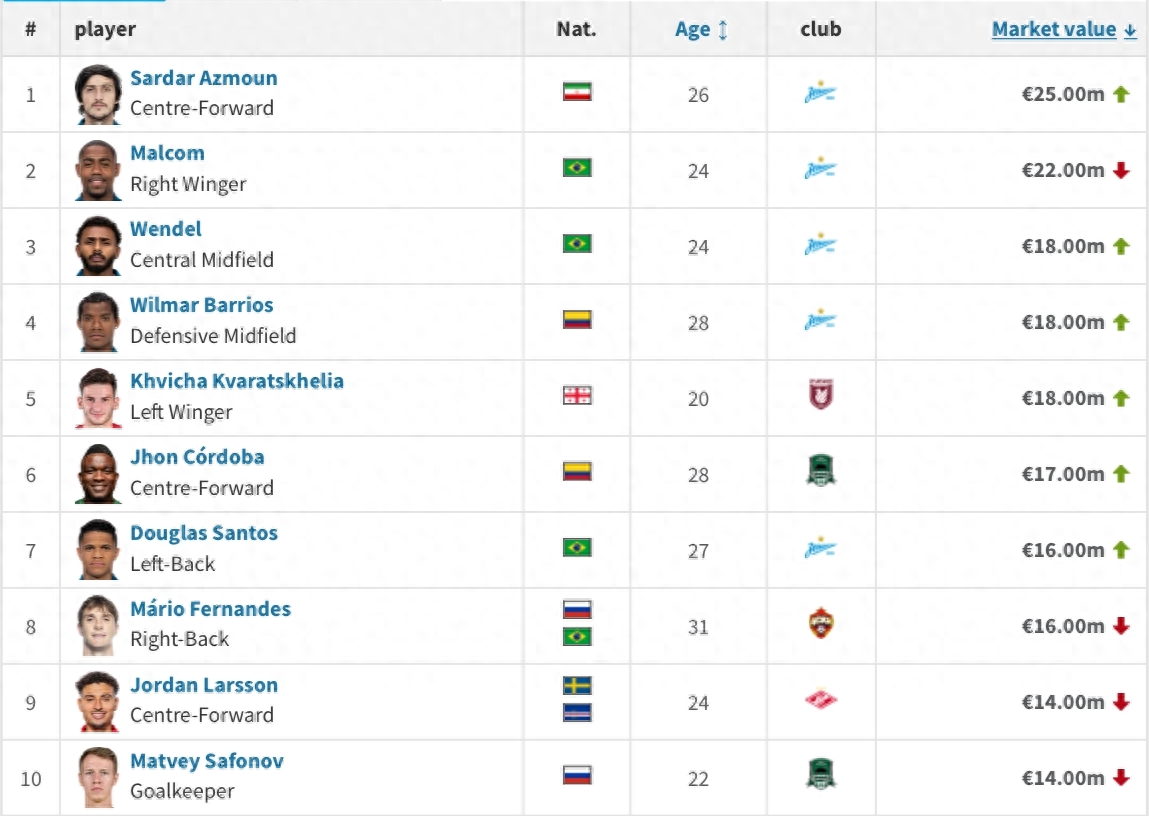Click Zenit logo in Sardar Azmoun row

click(x=820, y=94)
